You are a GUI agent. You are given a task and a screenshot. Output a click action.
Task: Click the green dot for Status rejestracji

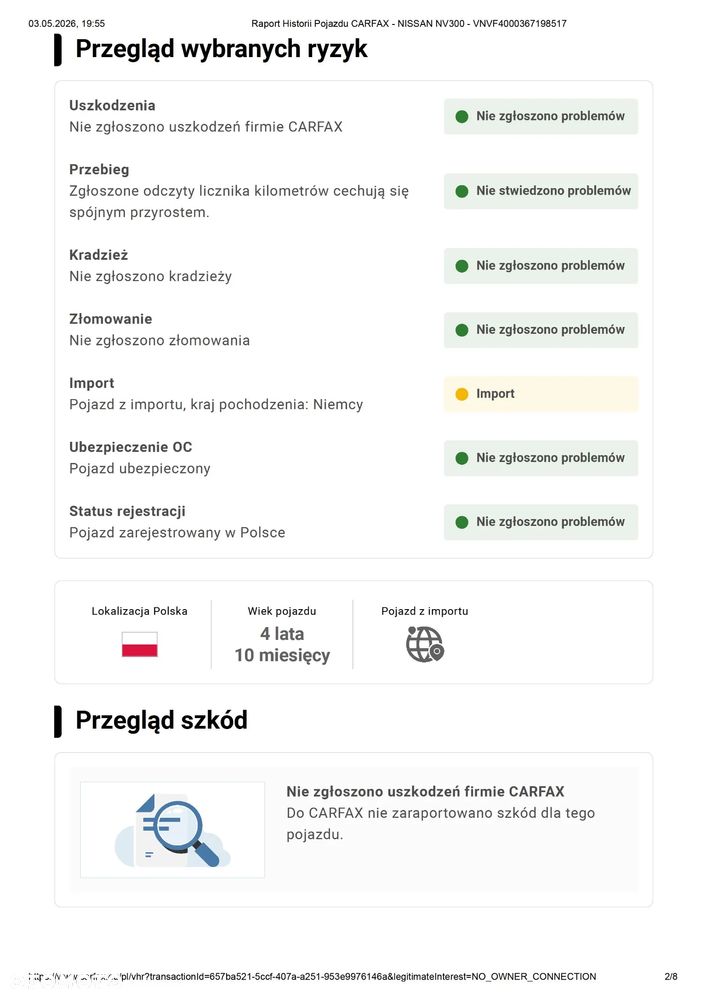(x=462, y=522)
